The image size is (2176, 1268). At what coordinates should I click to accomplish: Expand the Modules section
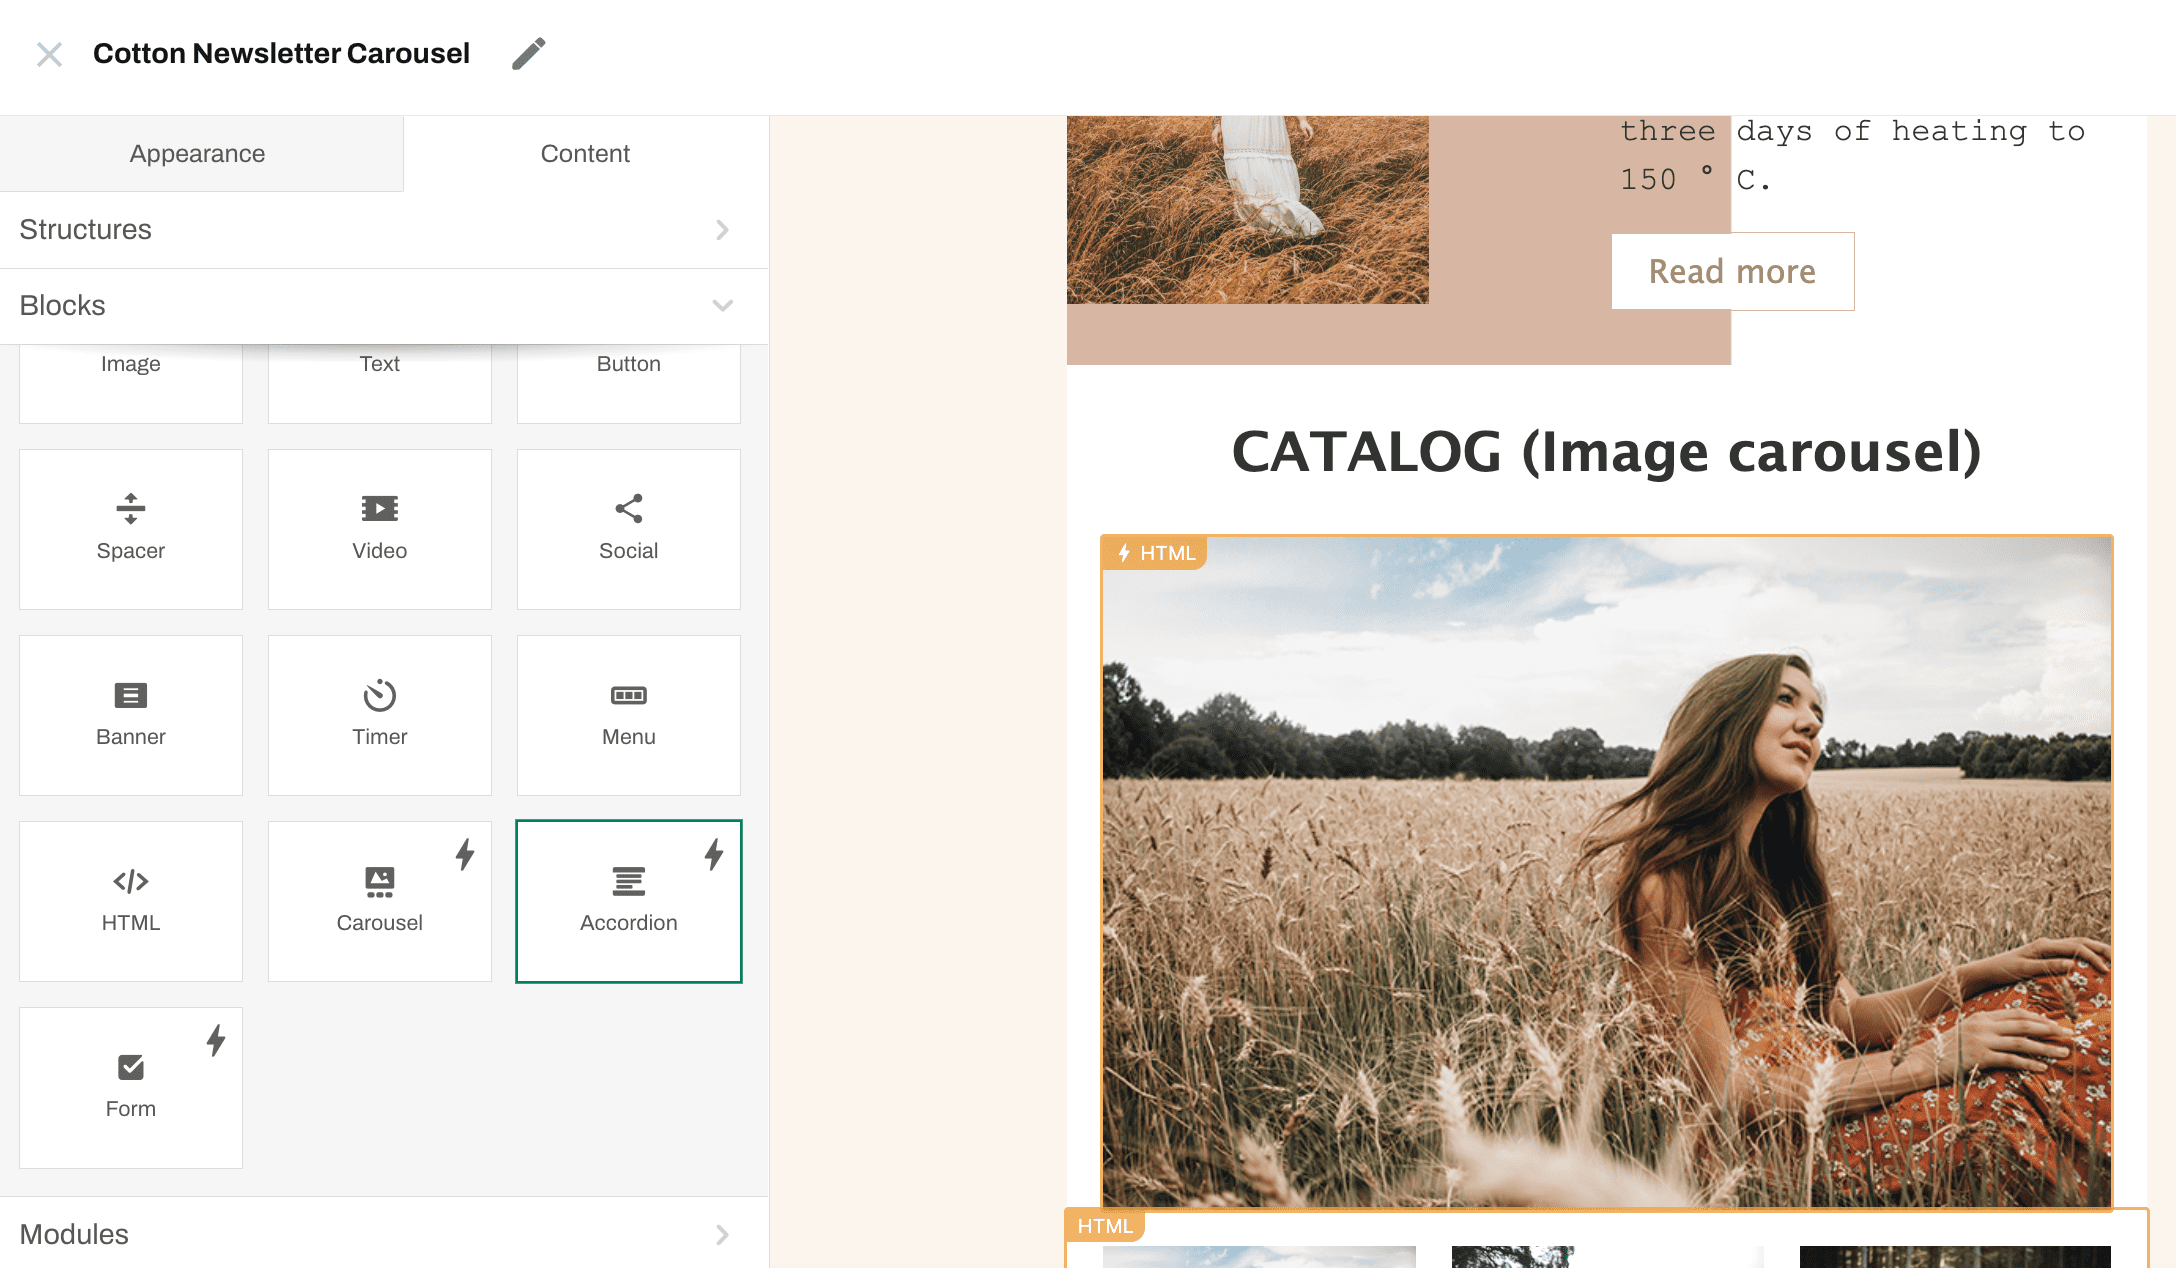(x=384, y=1234)
